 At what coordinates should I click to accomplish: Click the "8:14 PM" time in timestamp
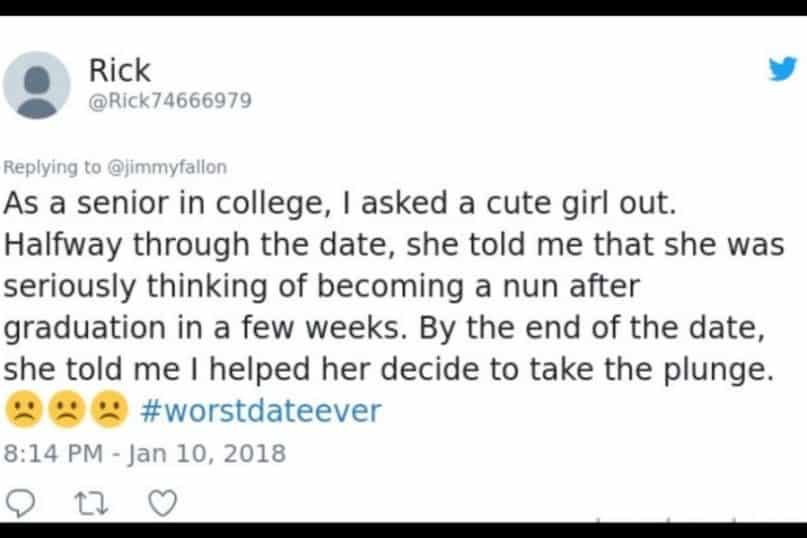(55, 453)
